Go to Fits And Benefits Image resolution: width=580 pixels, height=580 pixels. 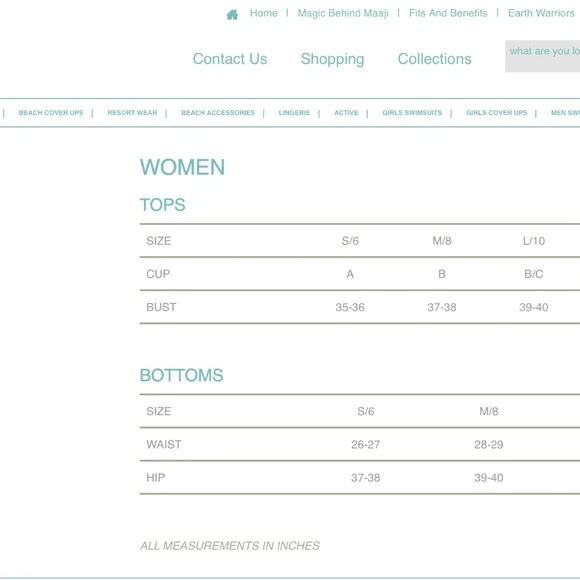(448, 13)
